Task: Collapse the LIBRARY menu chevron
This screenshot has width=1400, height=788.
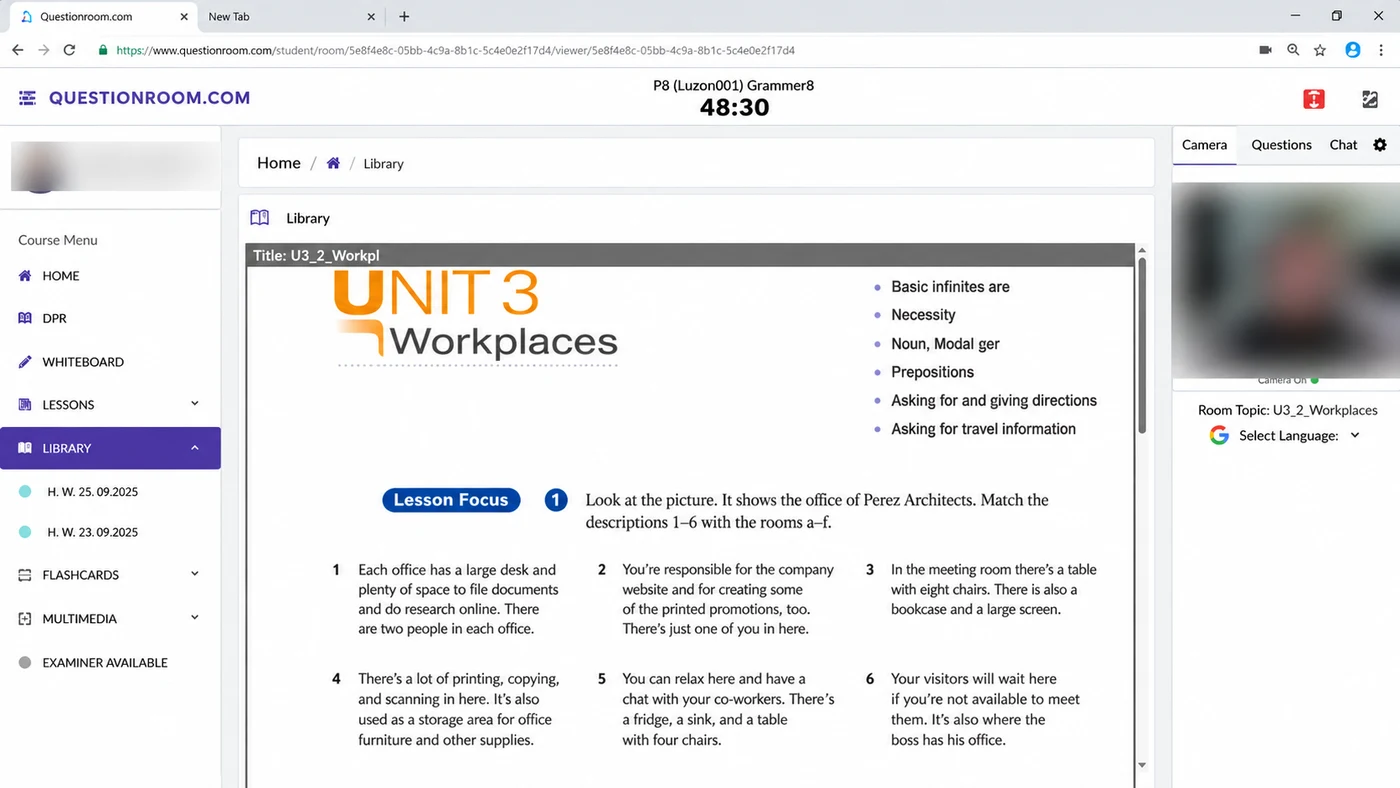Action: point(195,448)
